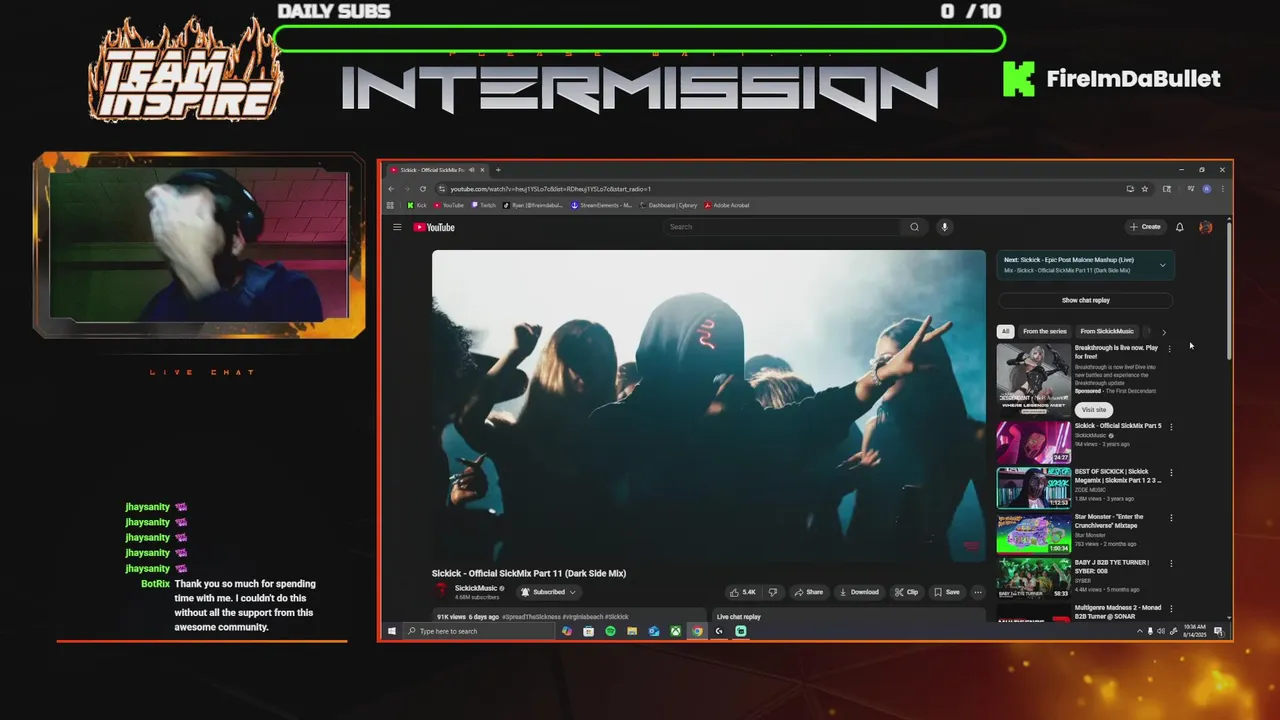Select From SickickMusic chip
Screen dimensions: 1280x720
[x=1107, y=331]
